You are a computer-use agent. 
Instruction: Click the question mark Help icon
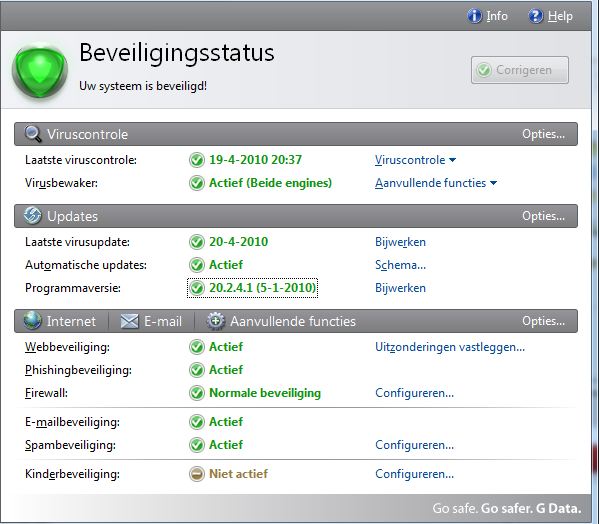[x=536, y=16]
